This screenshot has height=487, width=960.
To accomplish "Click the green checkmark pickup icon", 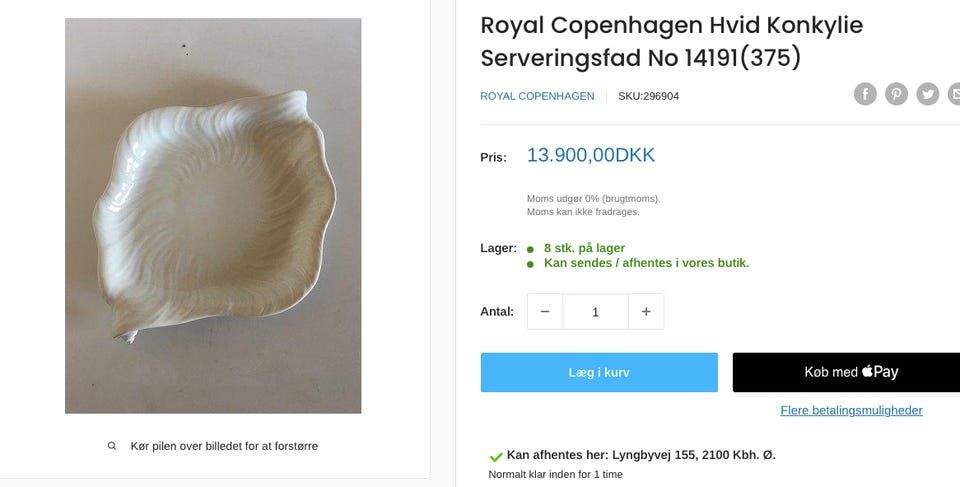I will click(x=496, y=456).
